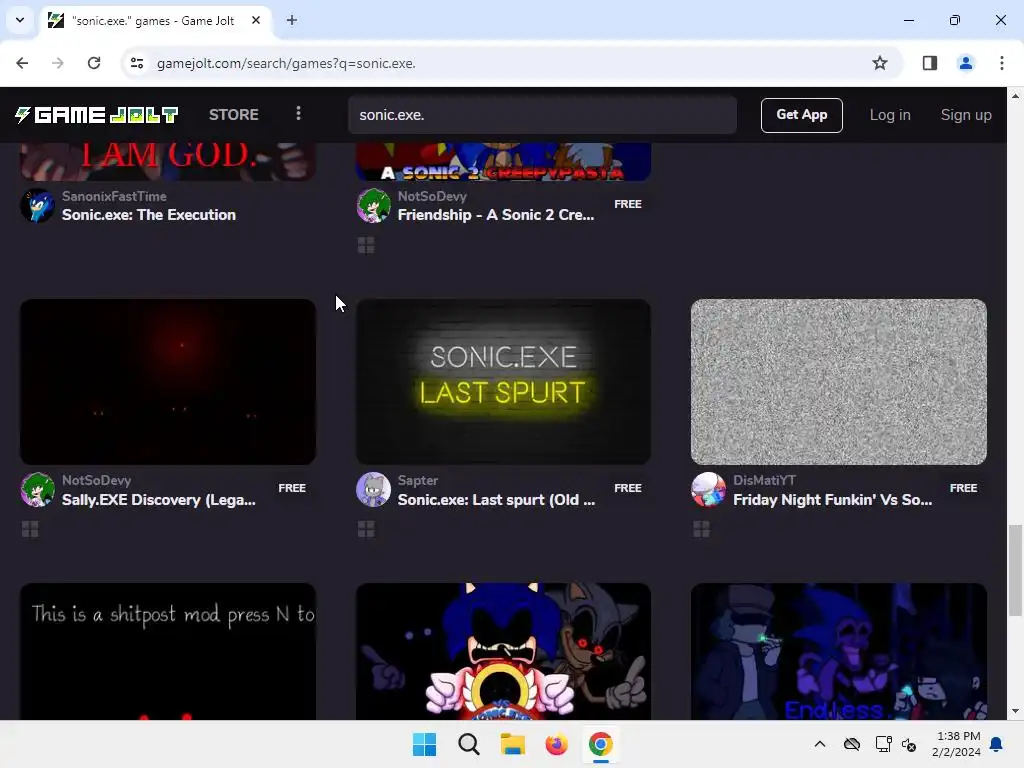
Task: Click the Get App button
Action: pos(802,115)
